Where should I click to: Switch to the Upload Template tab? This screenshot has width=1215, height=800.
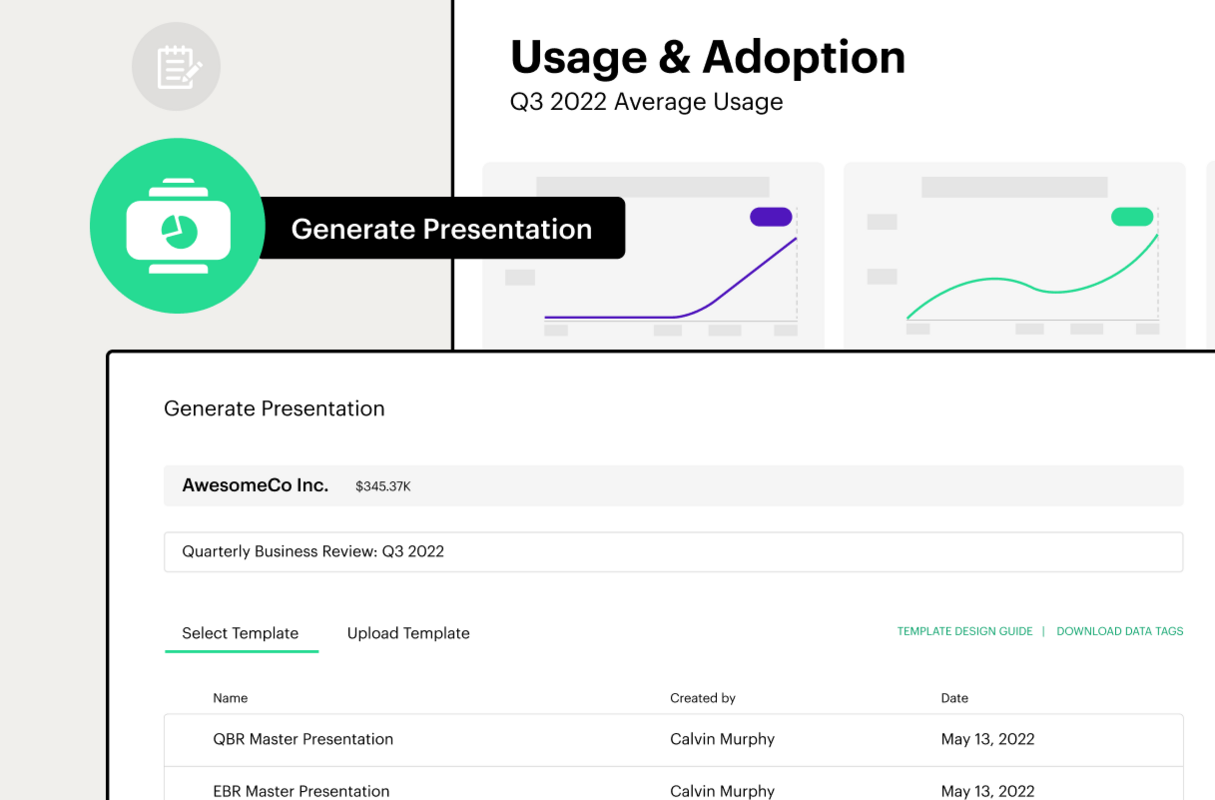click(x=408, y=633)
